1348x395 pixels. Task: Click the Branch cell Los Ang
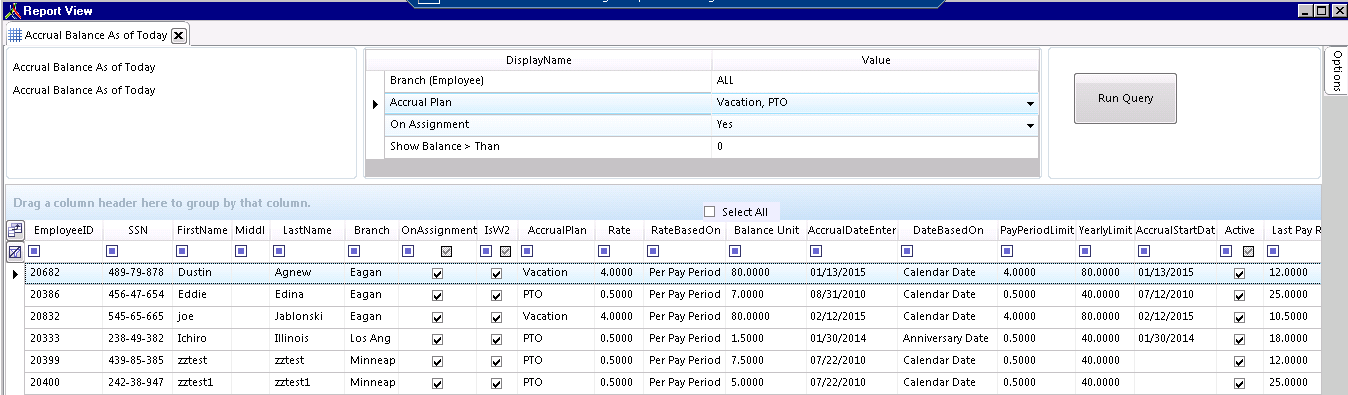tap(371, 339)
